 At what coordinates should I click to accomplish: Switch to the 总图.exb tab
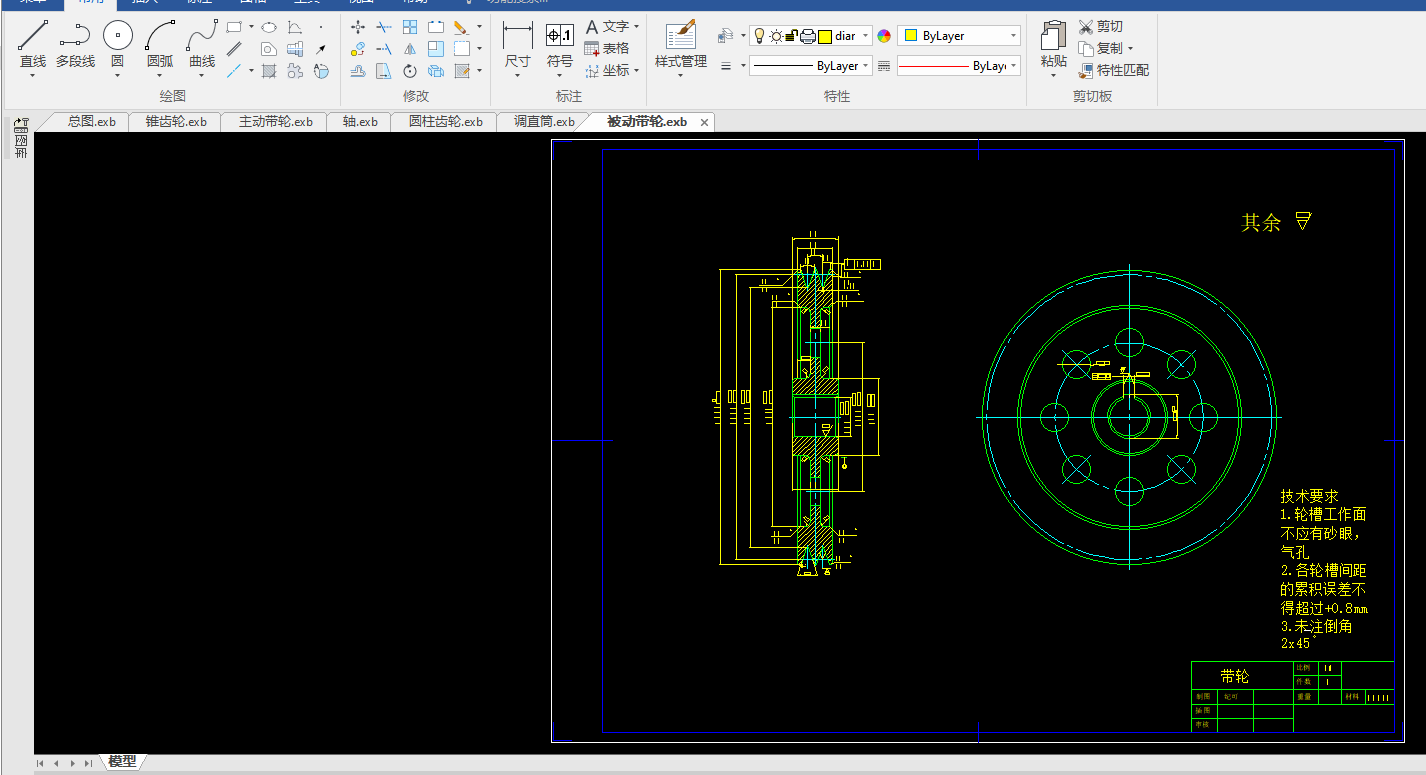click(x=92, y=122)
